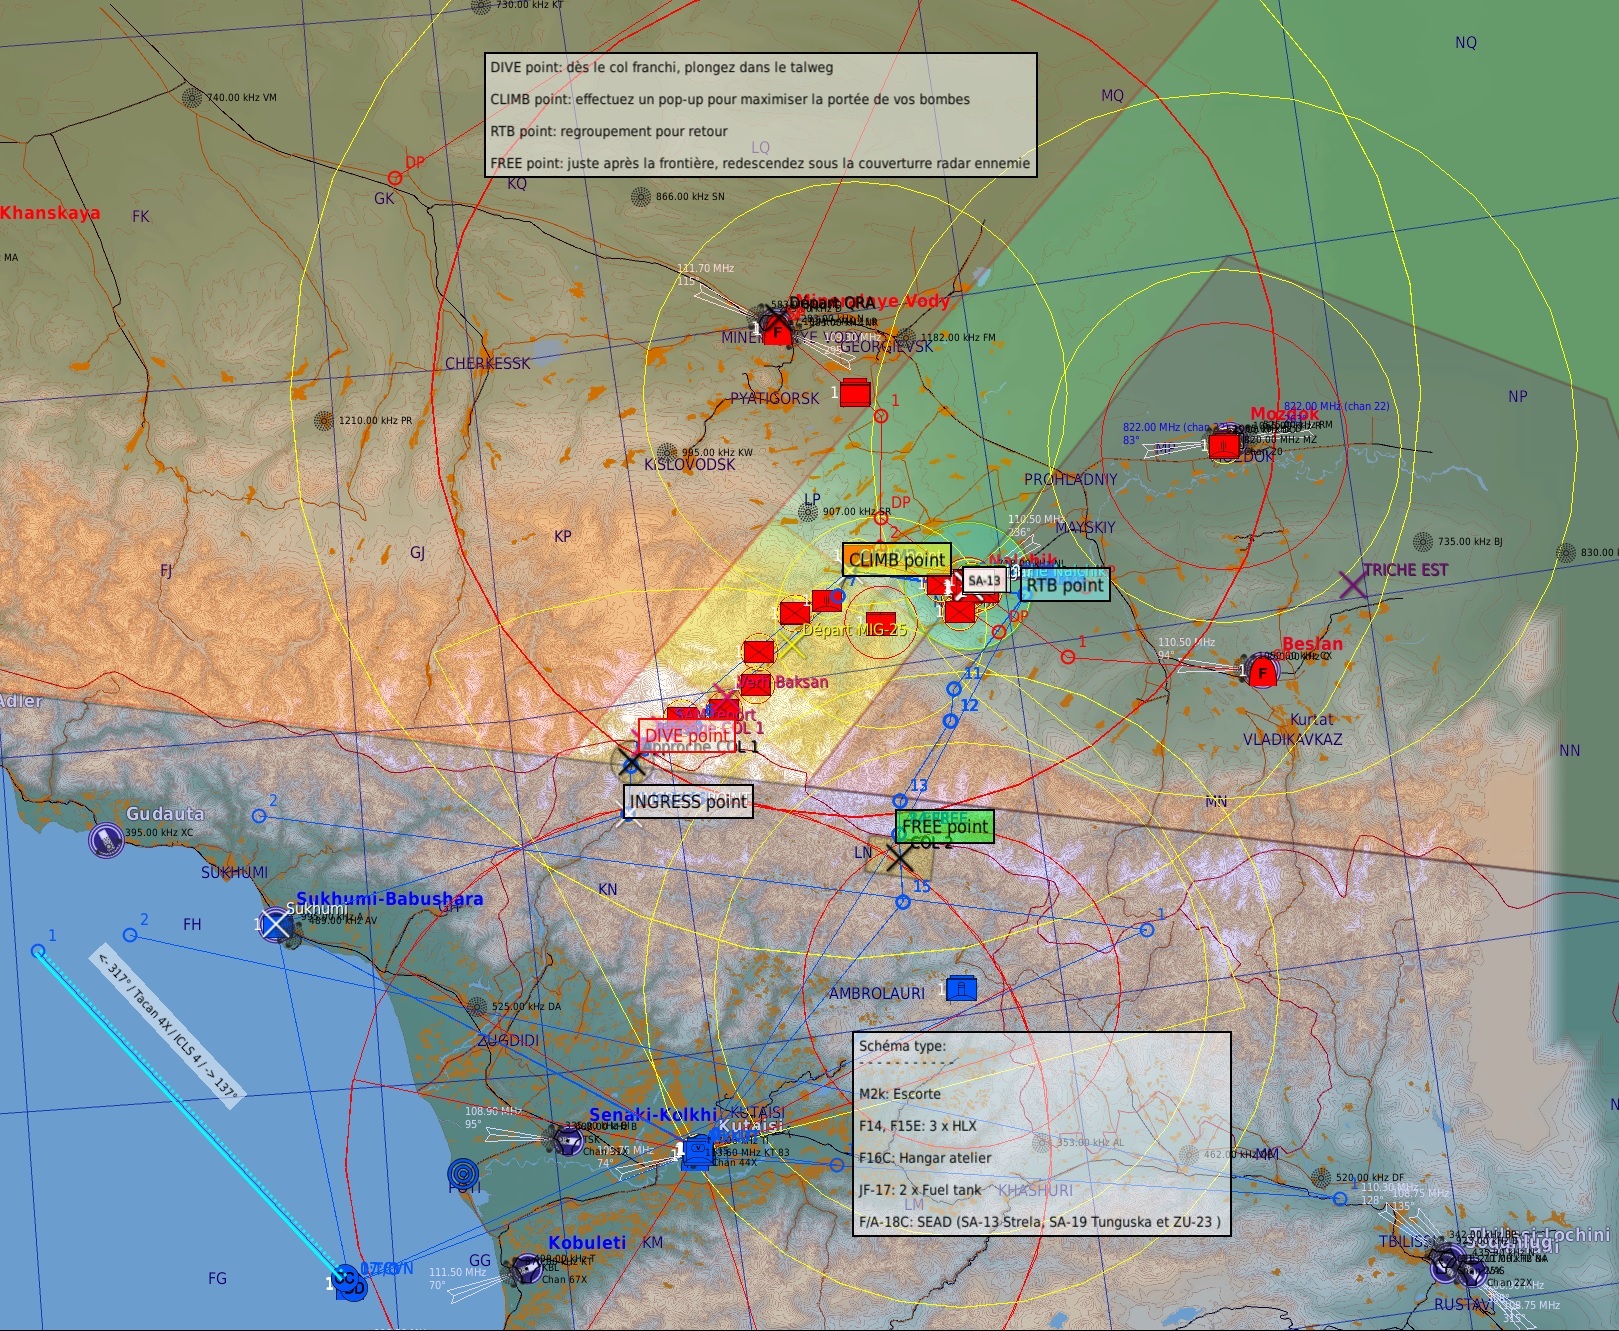Image resolution: width=1619 pixels, height=1331 pixels.
Task: Click the "Schéma type:" heading
Action: (x=902, y=1046)
